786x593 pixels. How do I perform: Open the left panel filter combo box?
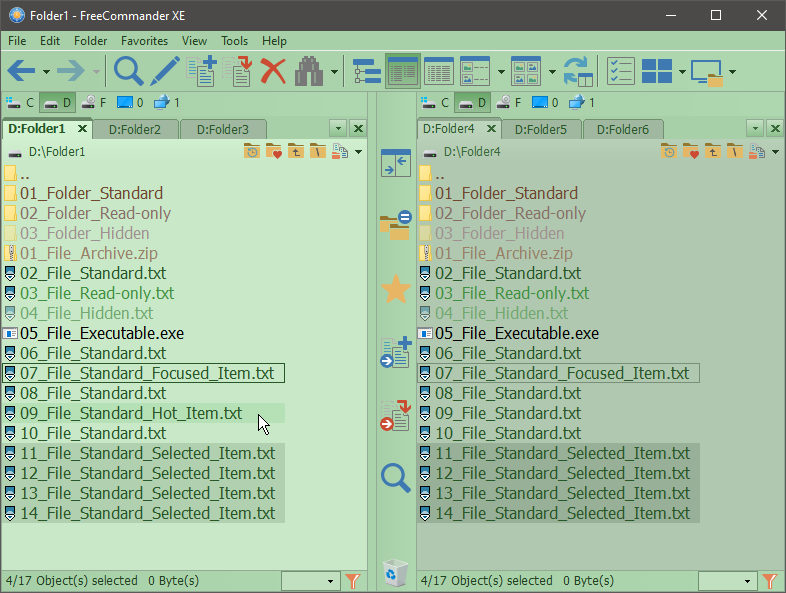(x=311, y=581)
